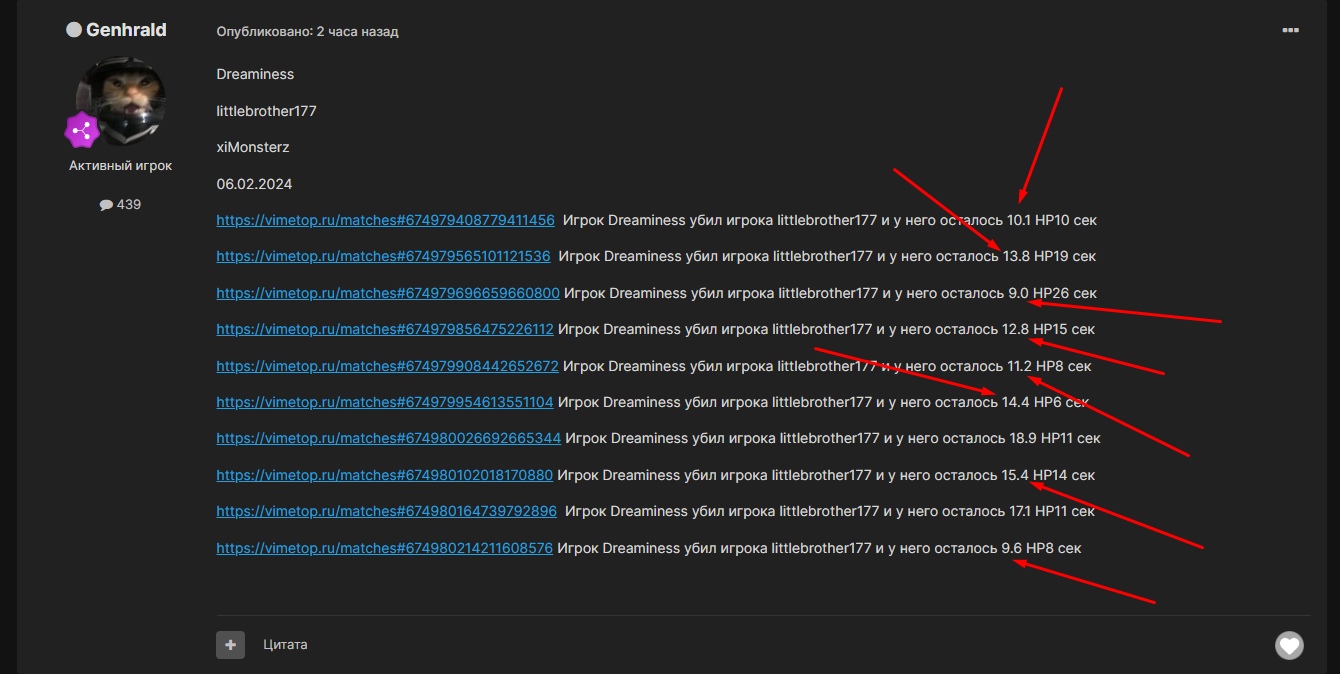Open match link ending in 408779411456
The height and width of the screenshot is (674, 1340).
[385, 220]
